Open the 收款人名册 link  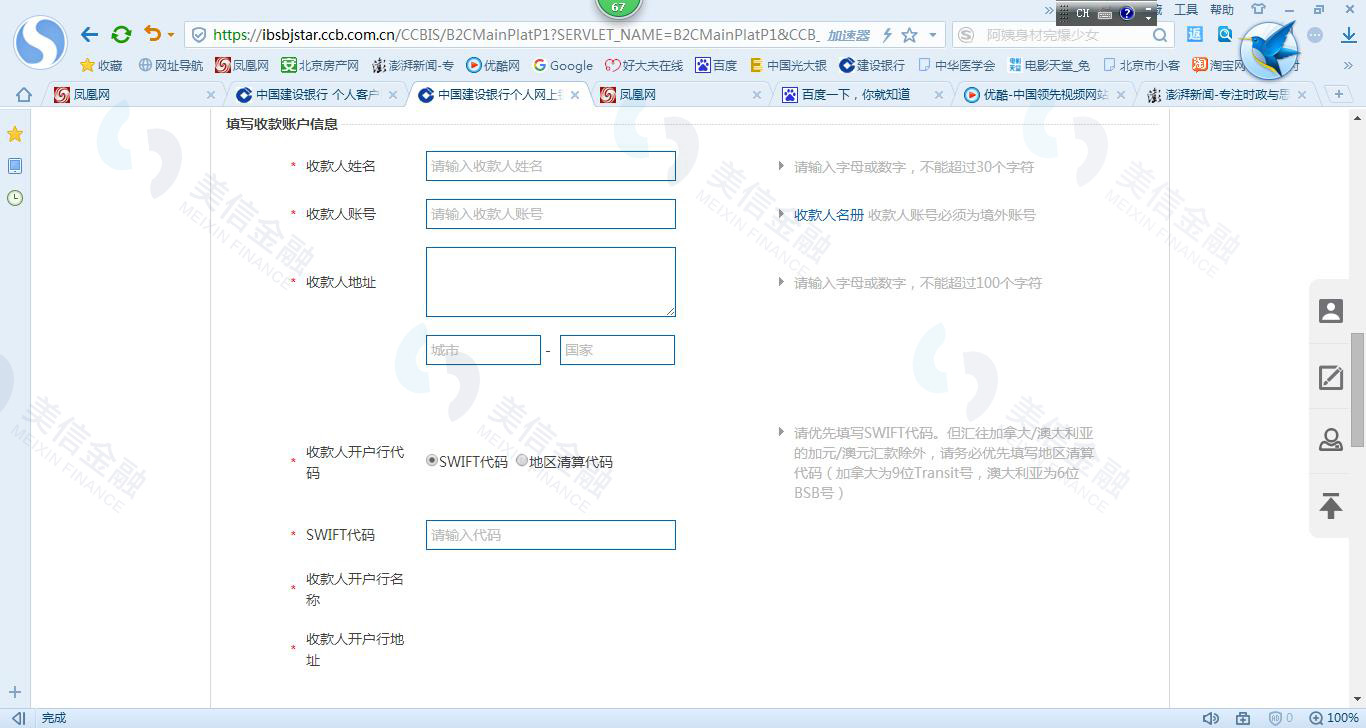pyautogui.click(x=828, y=214)
